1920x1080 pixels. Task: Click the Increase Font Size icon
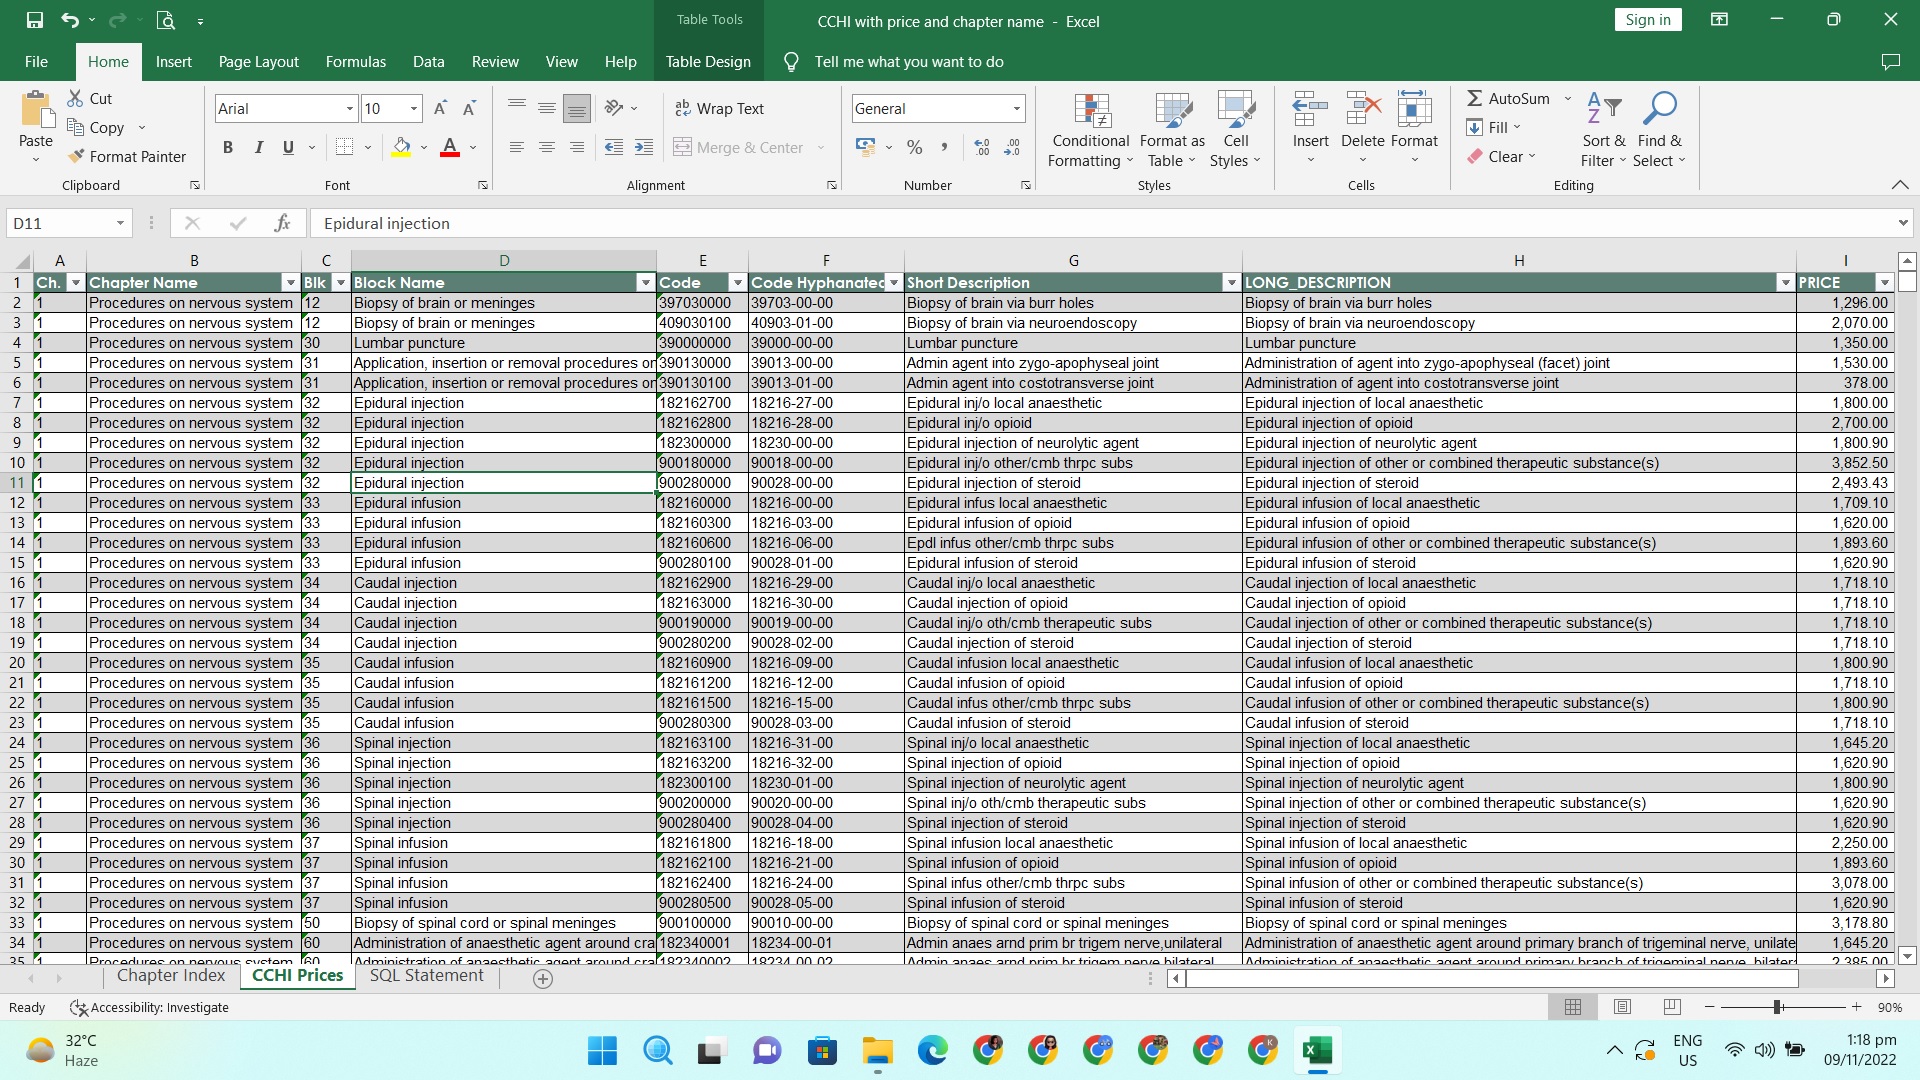click(440, 108)
